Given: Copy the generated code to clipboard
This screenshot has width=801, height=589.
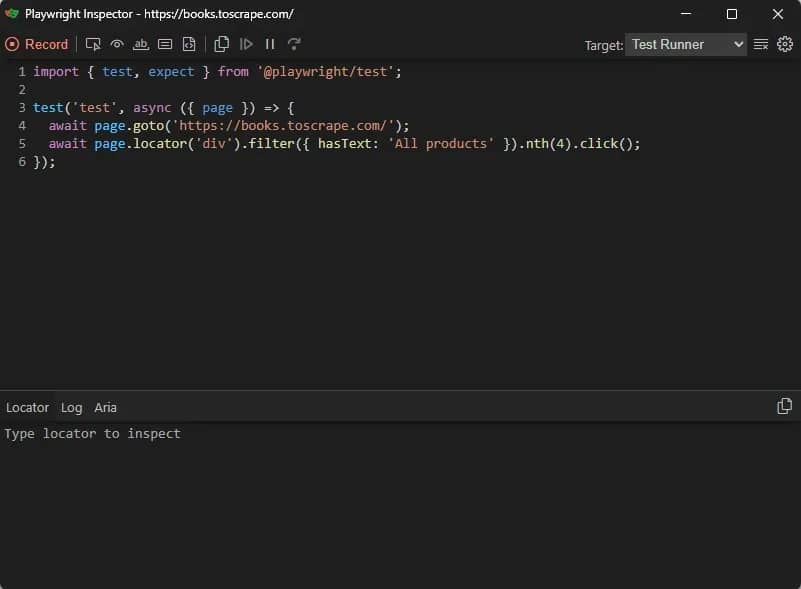Looking at the screenshot, I should [221, 44].
